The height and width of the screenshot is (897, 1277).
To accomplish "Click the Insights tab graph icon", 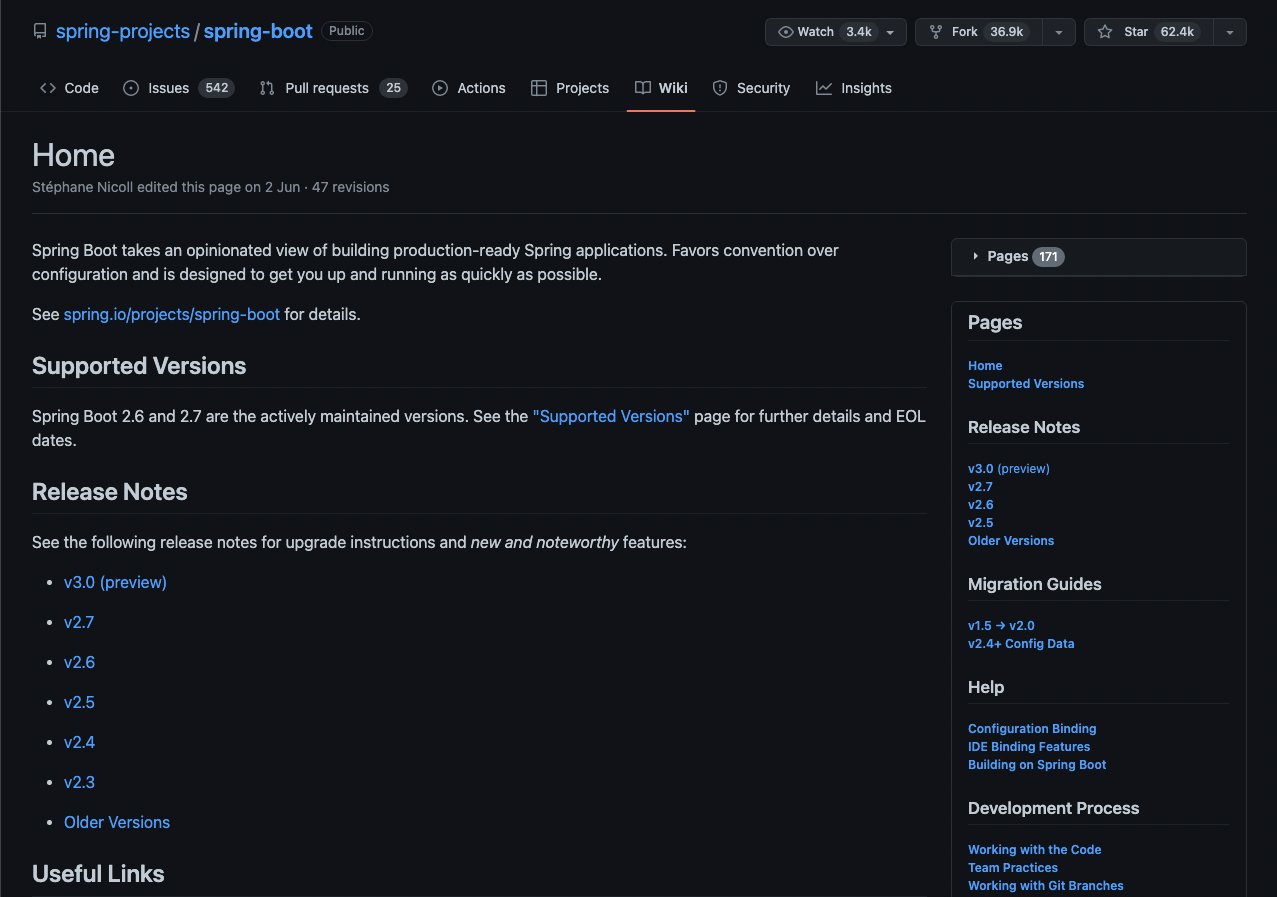I will tap(824, 88).
